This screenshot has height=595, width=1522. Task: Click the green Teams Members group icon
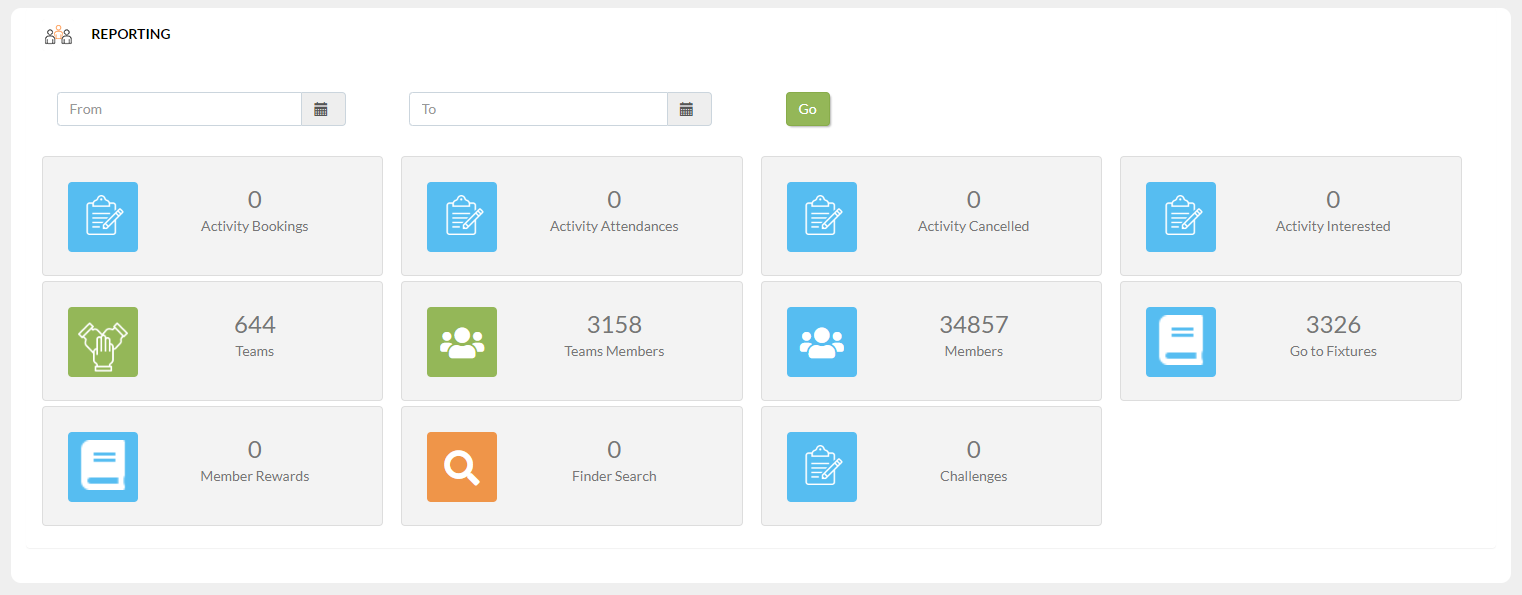(x=462, y=342)
